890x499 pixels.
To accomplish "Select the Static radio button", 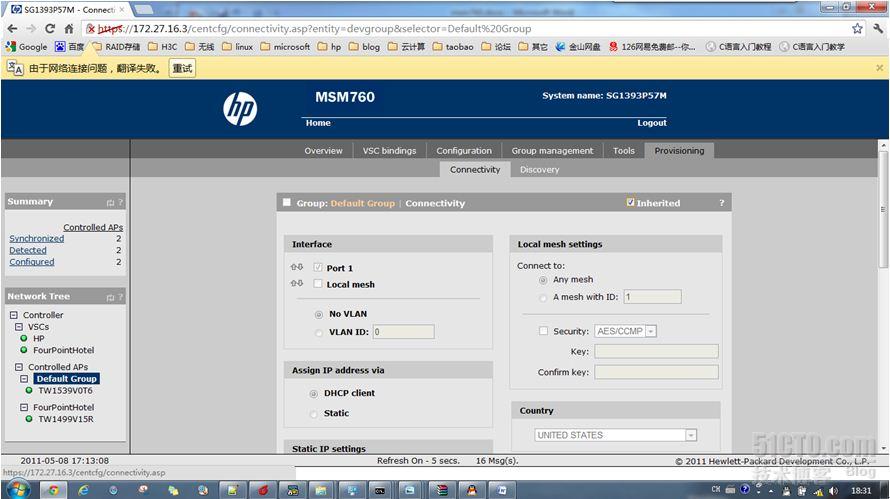I will [x=313, y=414].
